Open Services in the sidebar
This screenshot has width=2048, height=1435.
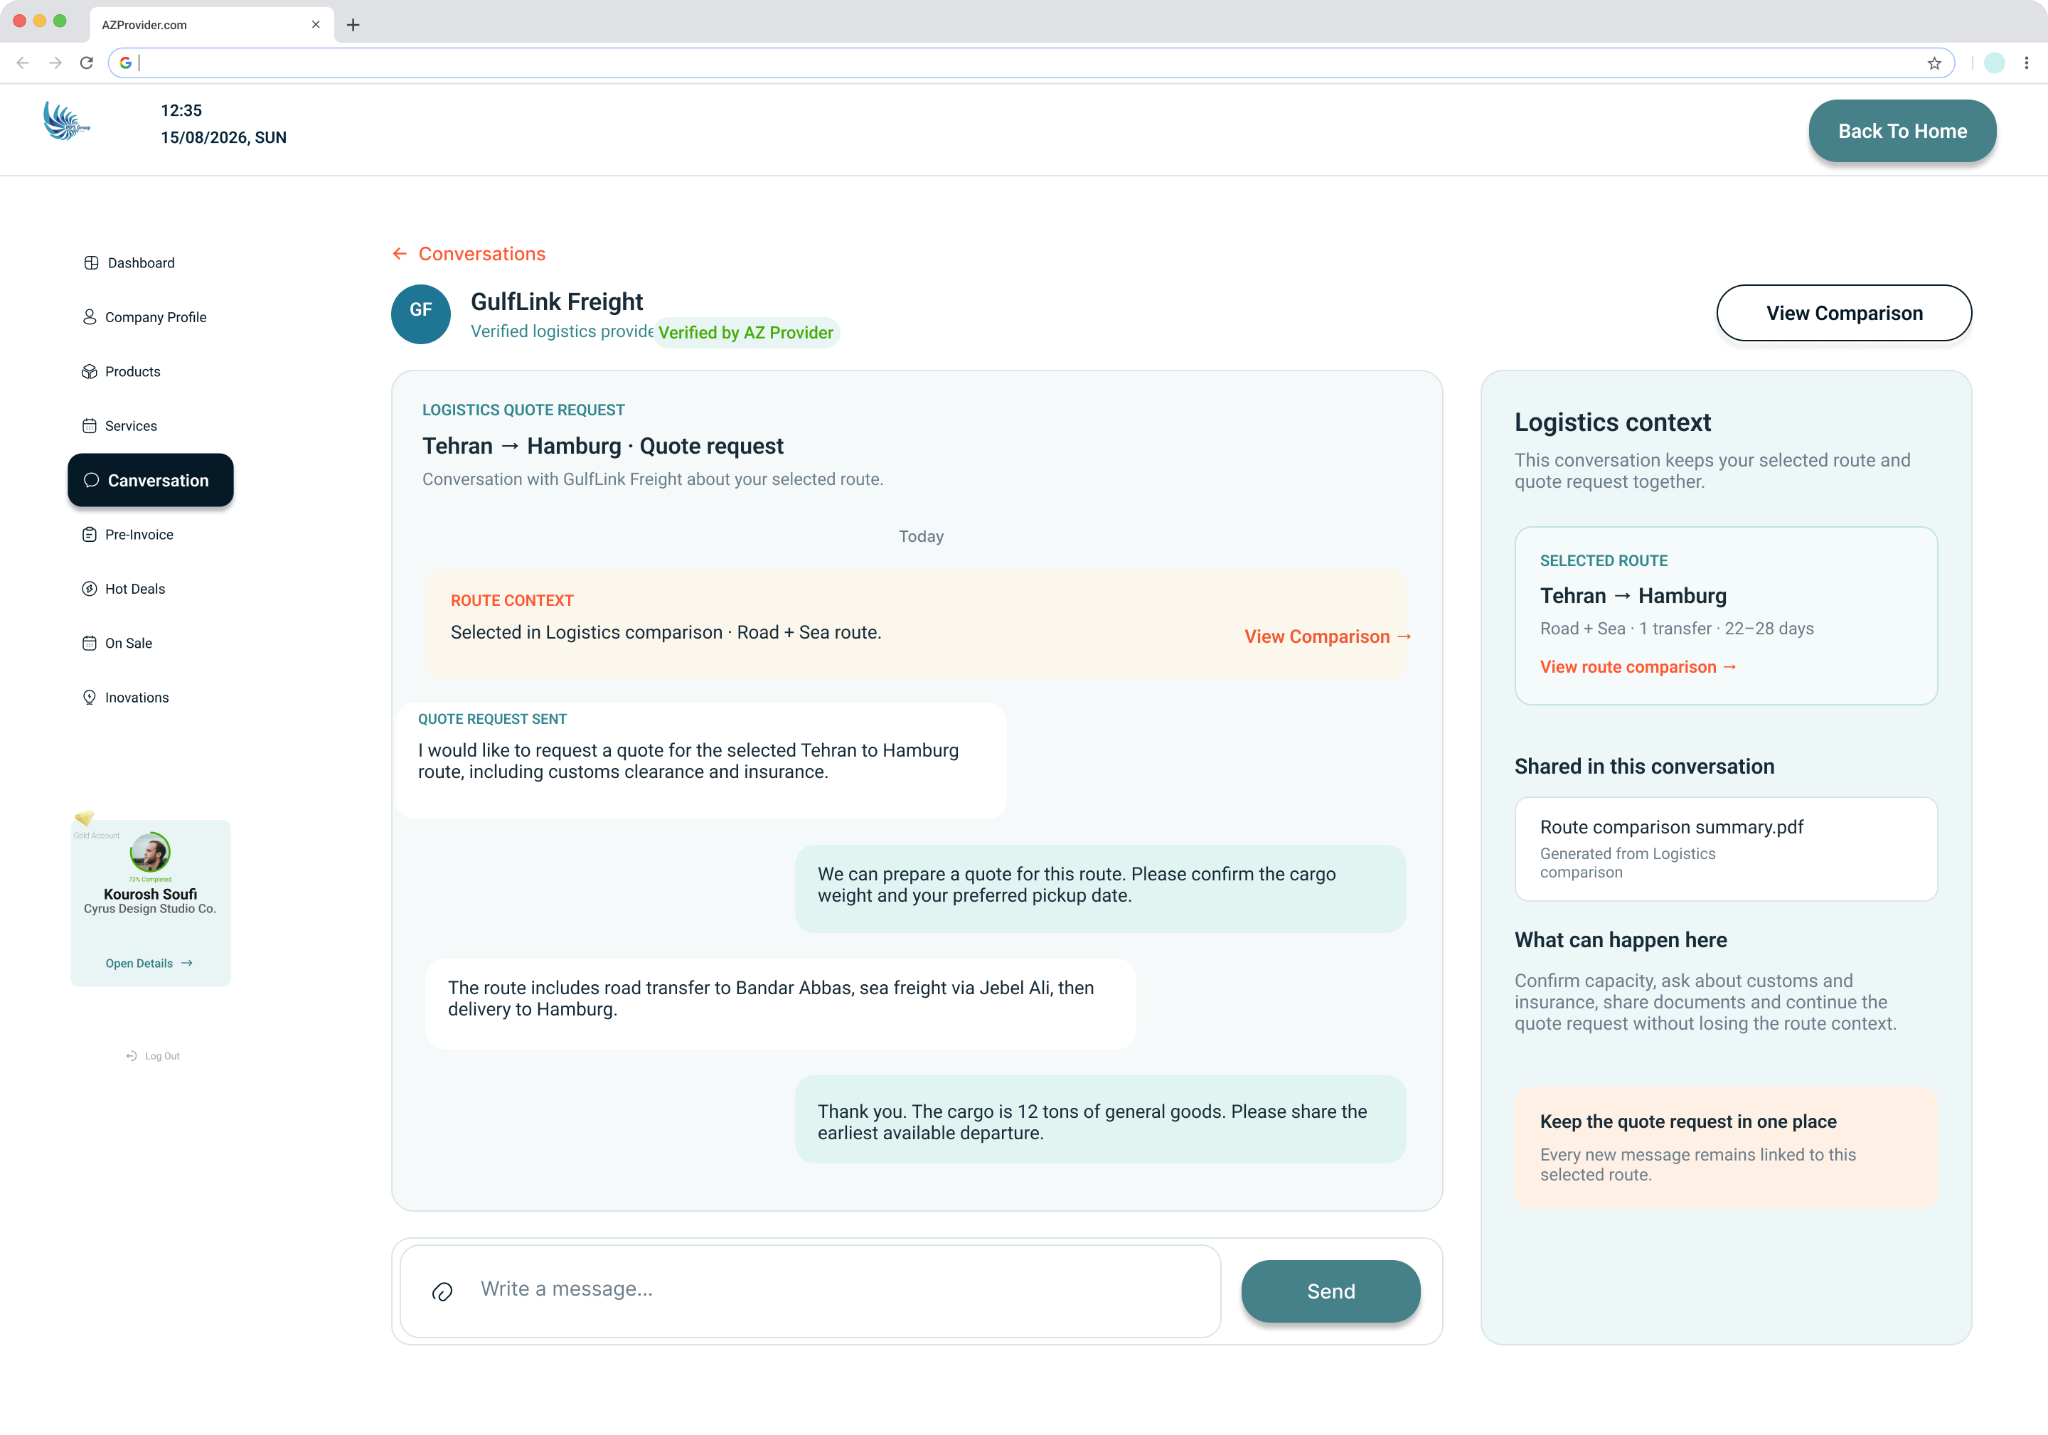[120, 426]
